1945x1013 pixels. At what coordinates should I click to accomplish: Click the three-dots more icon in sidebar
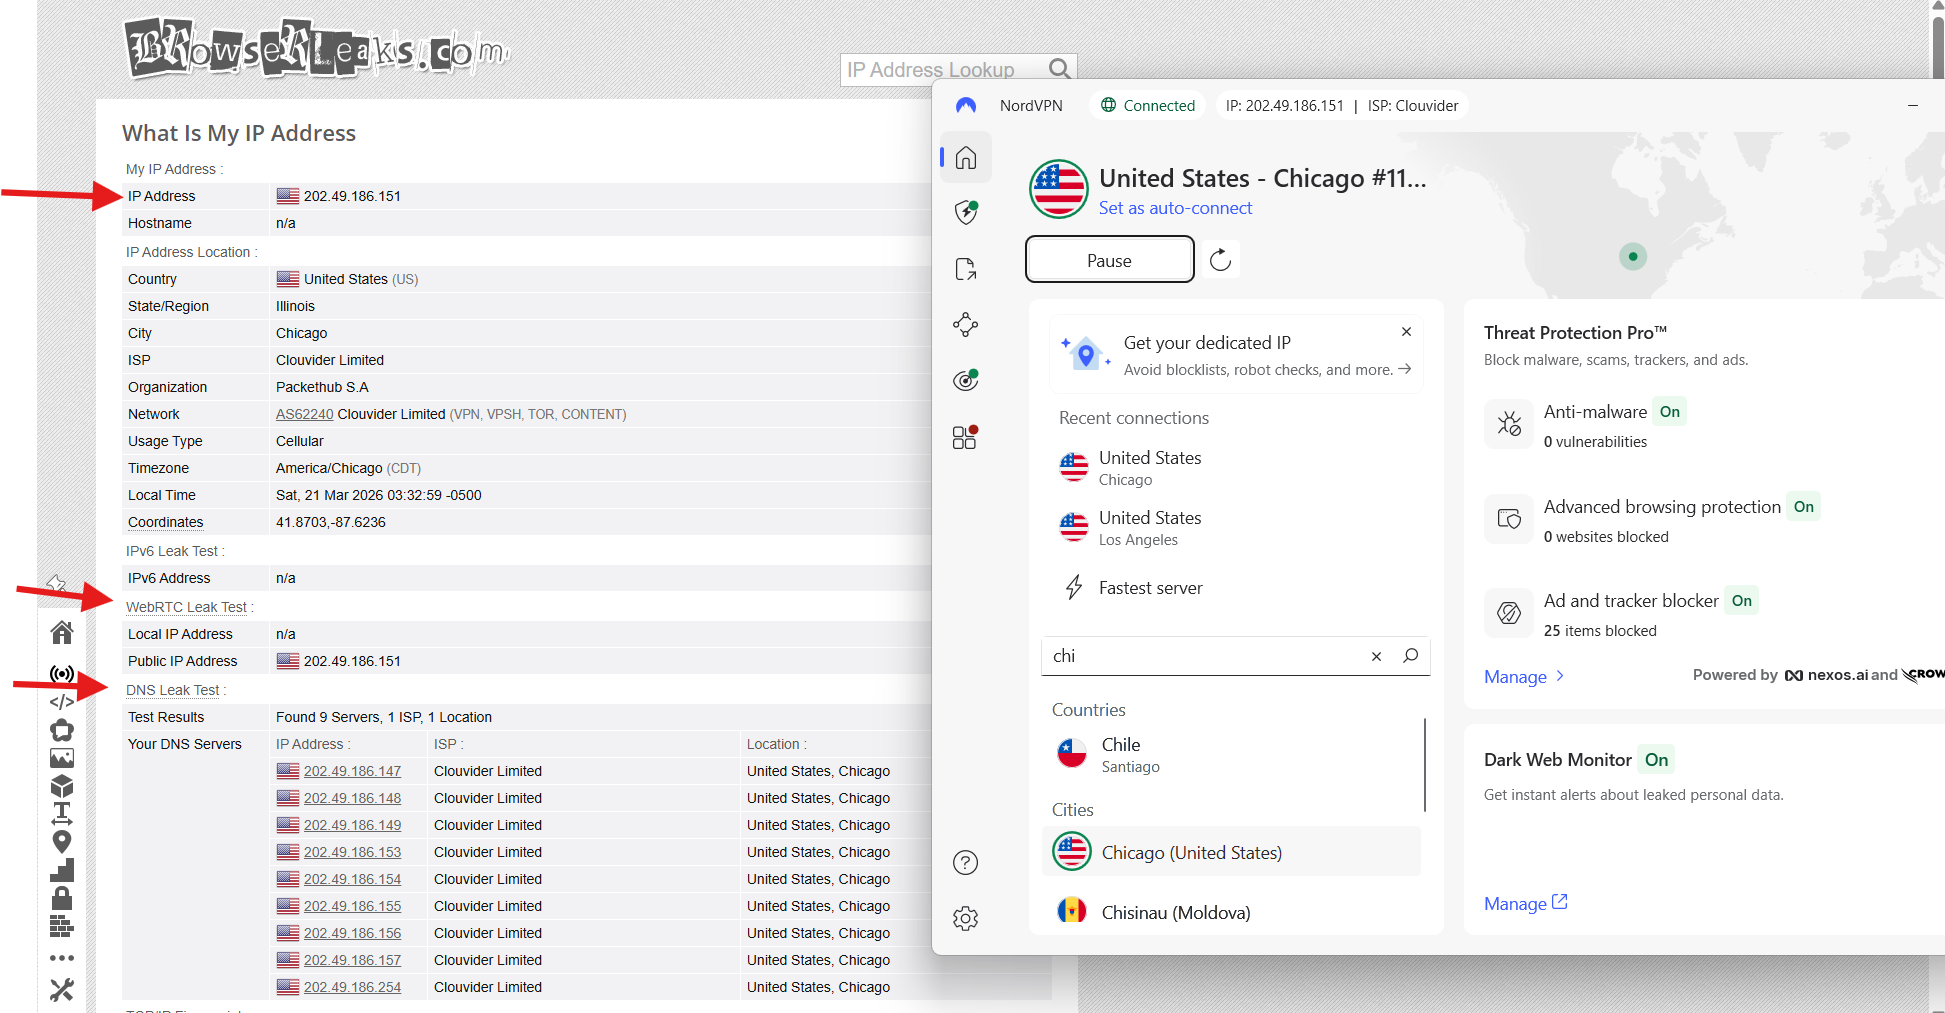click(62, 958)
